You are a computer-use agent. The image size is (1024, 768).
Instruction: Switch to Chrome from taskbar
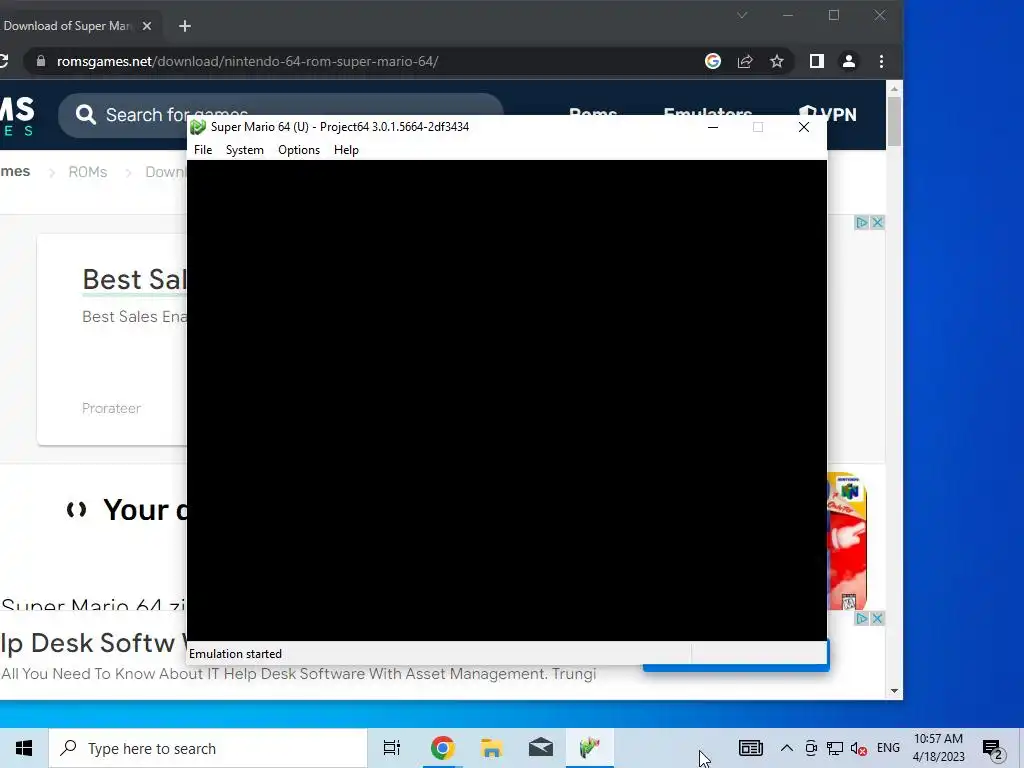coord(442,748)
